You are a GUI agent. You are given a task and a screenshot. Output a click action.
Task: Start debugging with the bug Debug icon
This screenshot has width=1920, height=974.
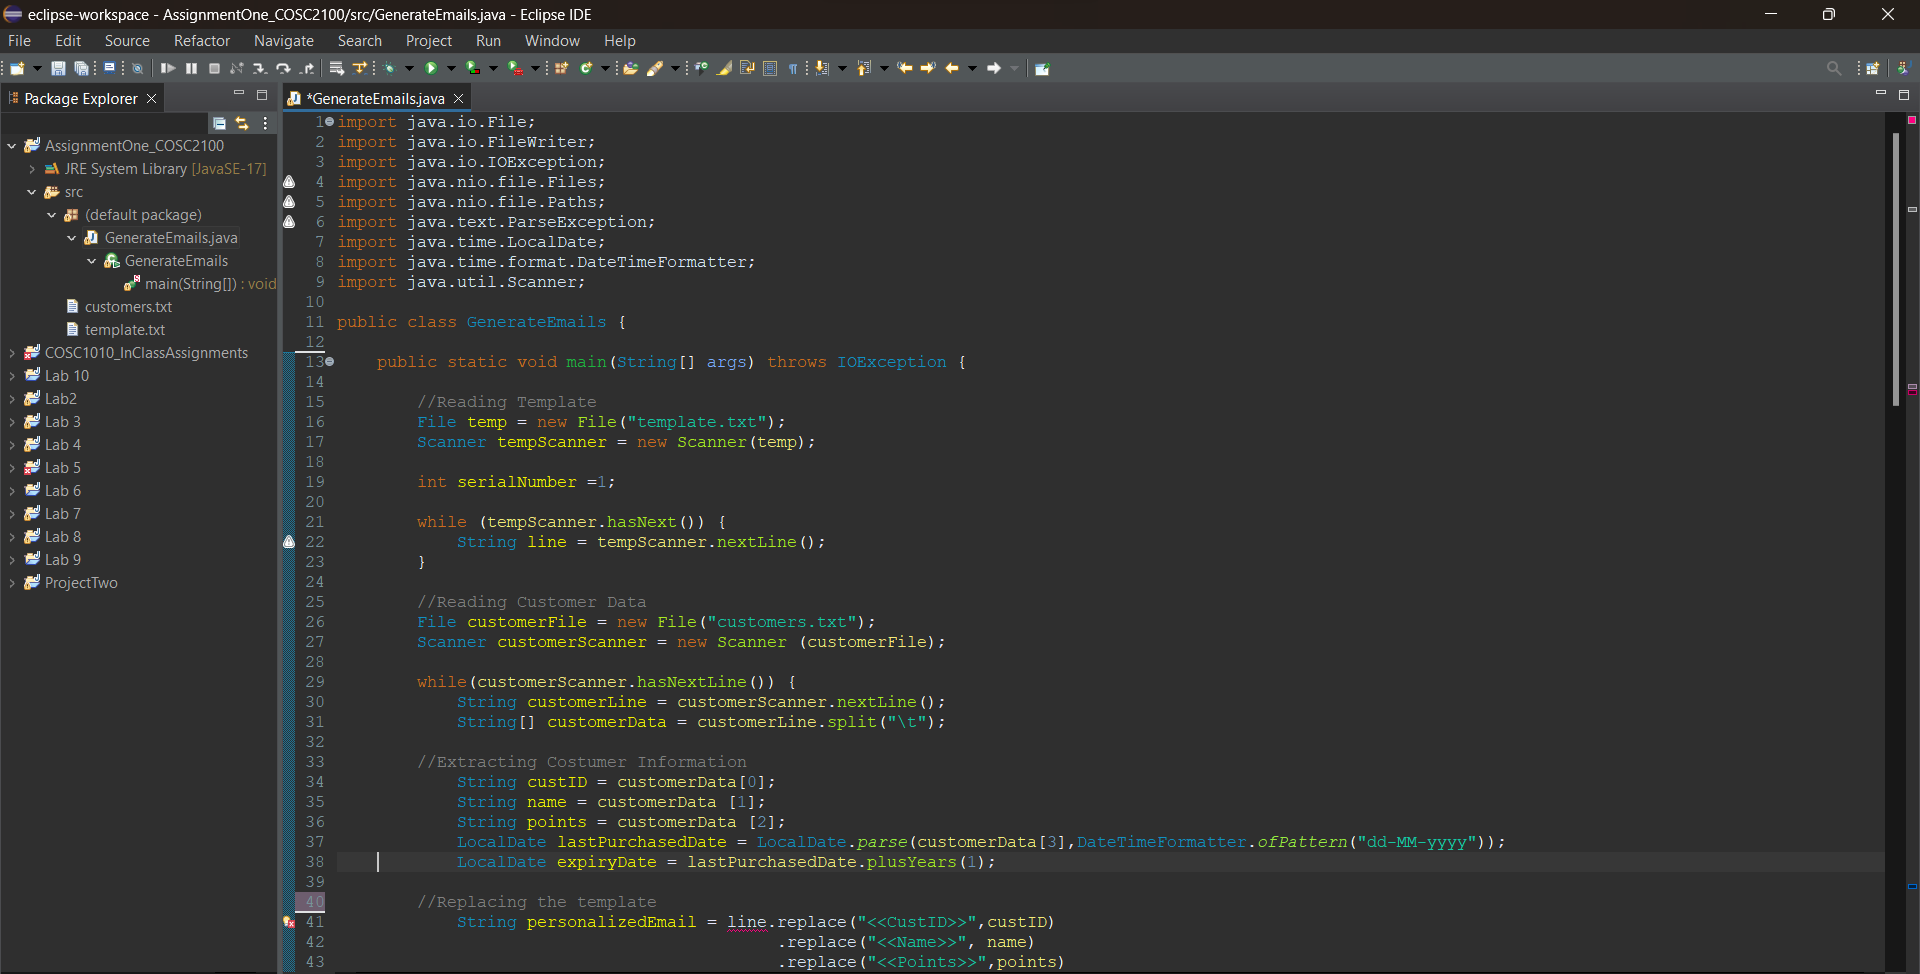(389, 68)
